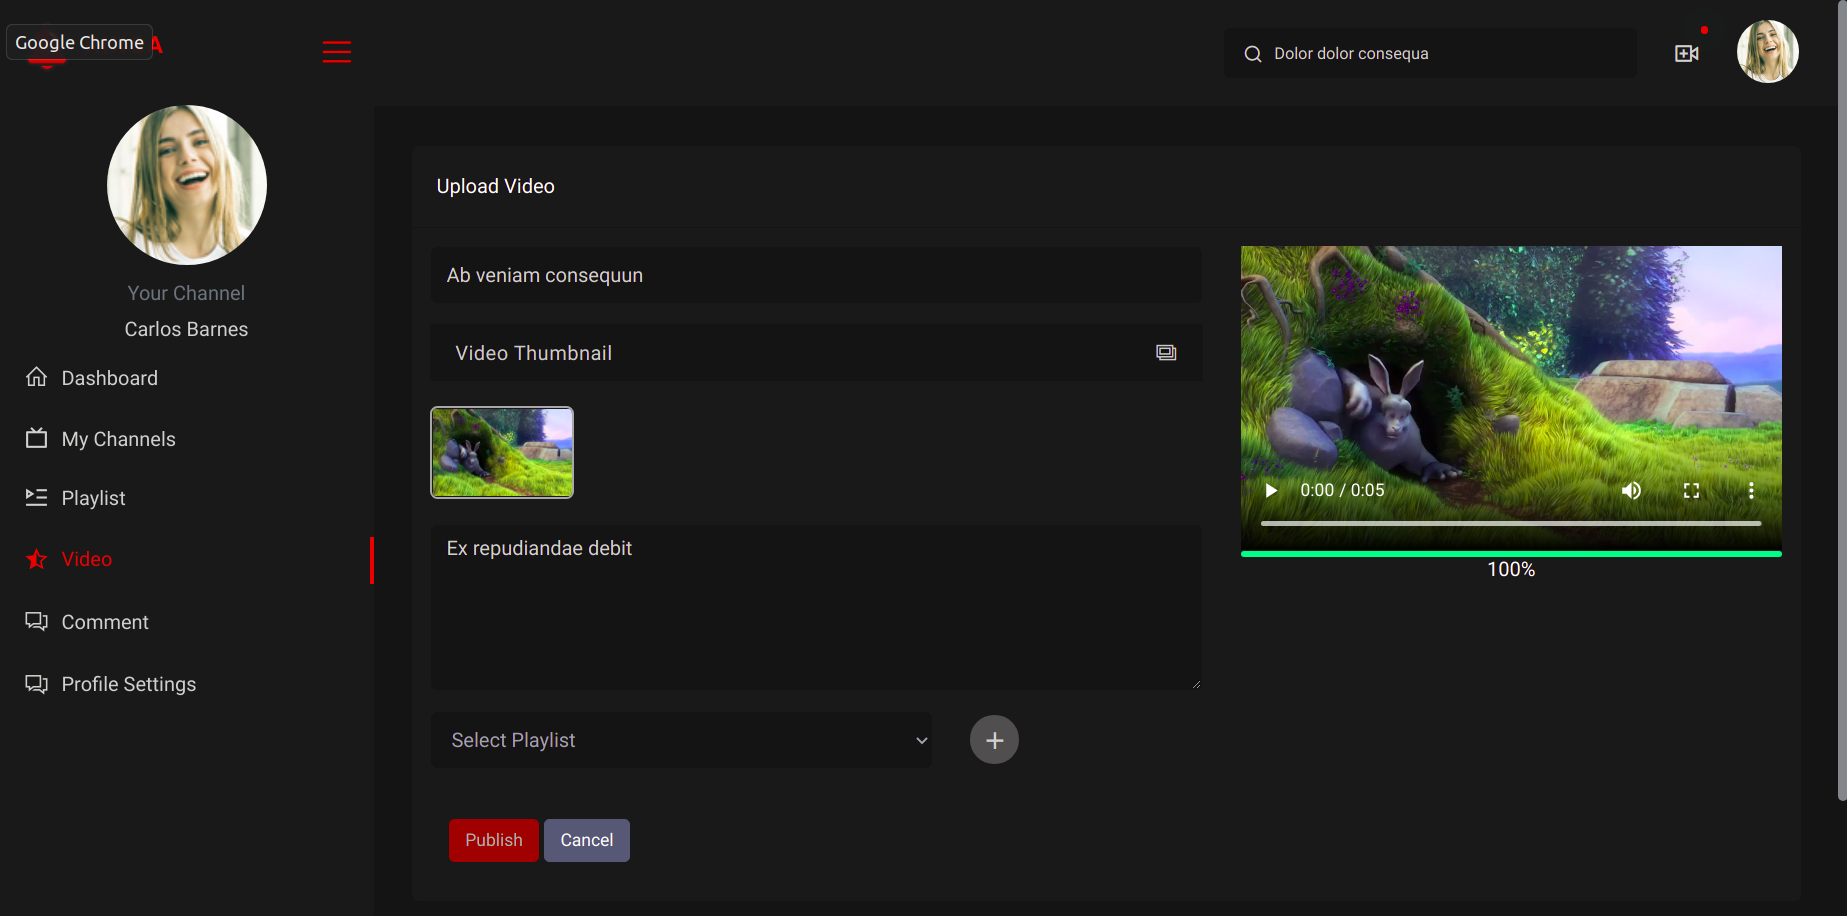Click the Profile Settings icon
This screenshot has width=1847, height=916.
coord(37,684)
